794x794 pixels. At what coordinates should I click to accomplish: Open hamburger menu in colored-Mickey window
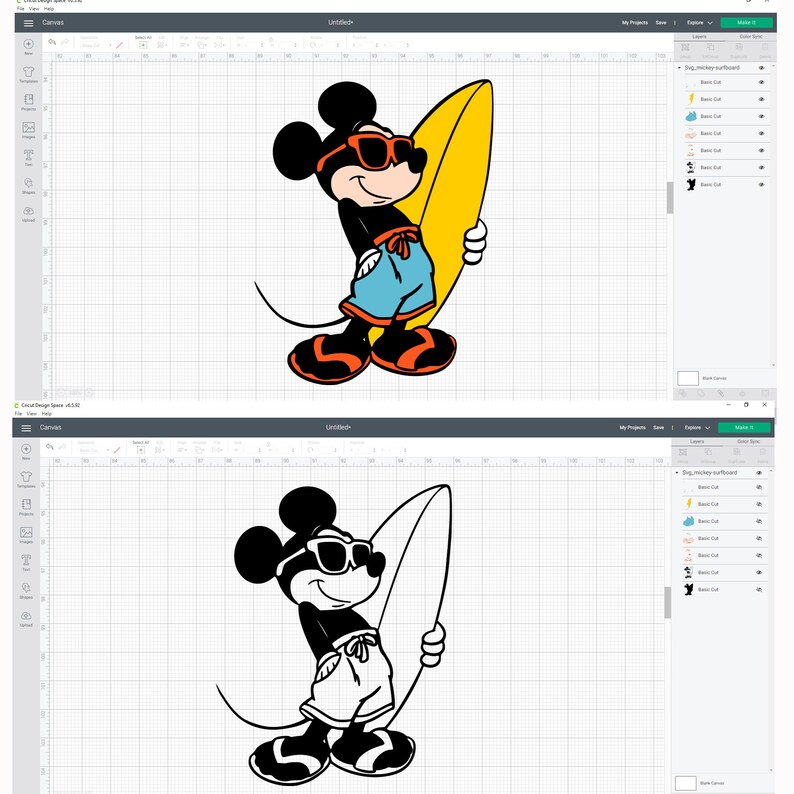[x=28, y=23]
